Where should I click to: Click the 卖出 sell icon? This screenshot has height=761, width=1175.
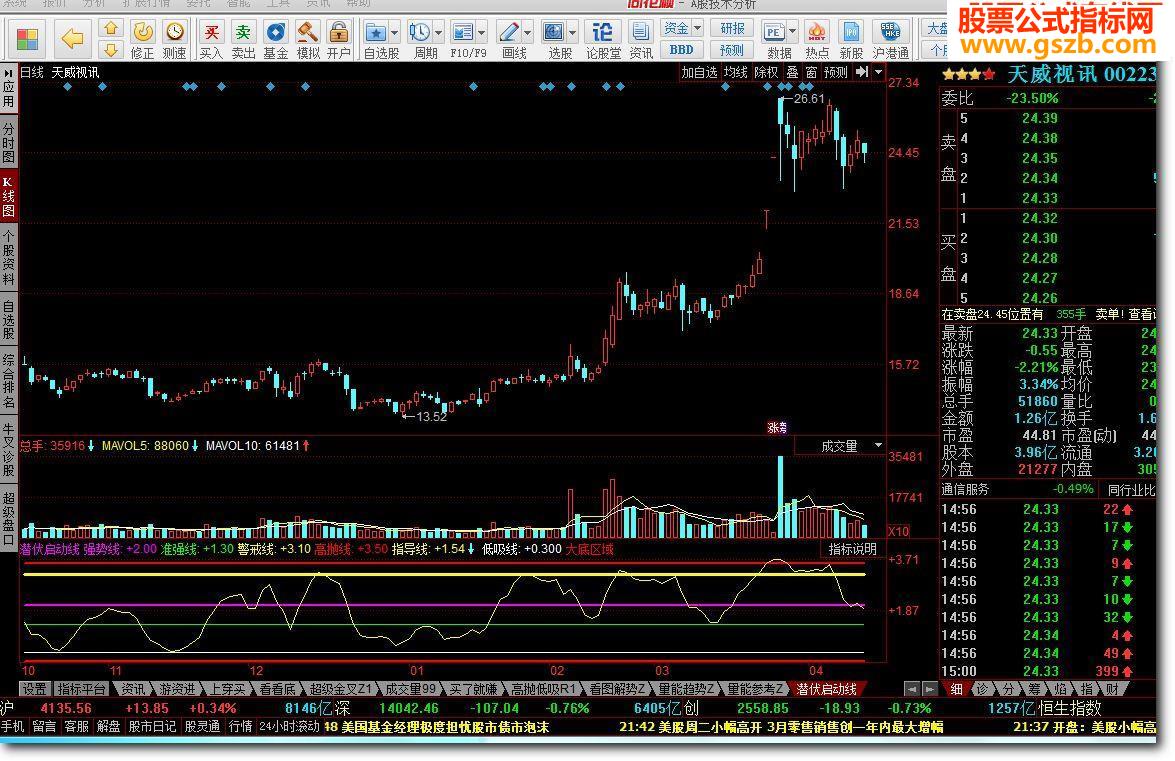244,40
